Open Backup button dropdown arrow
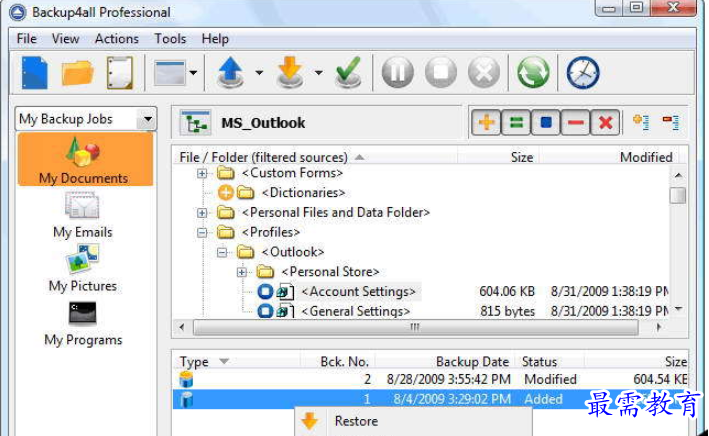This screenshot has height=436, width=709. pyautogui.click(x=259, y=72)
